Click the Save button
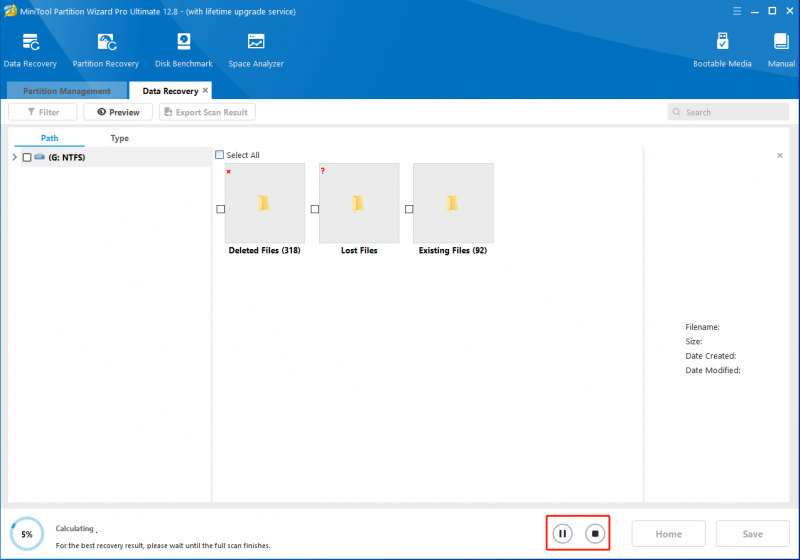This screenshot has width=800, height=560. click(x=753, y=534)
